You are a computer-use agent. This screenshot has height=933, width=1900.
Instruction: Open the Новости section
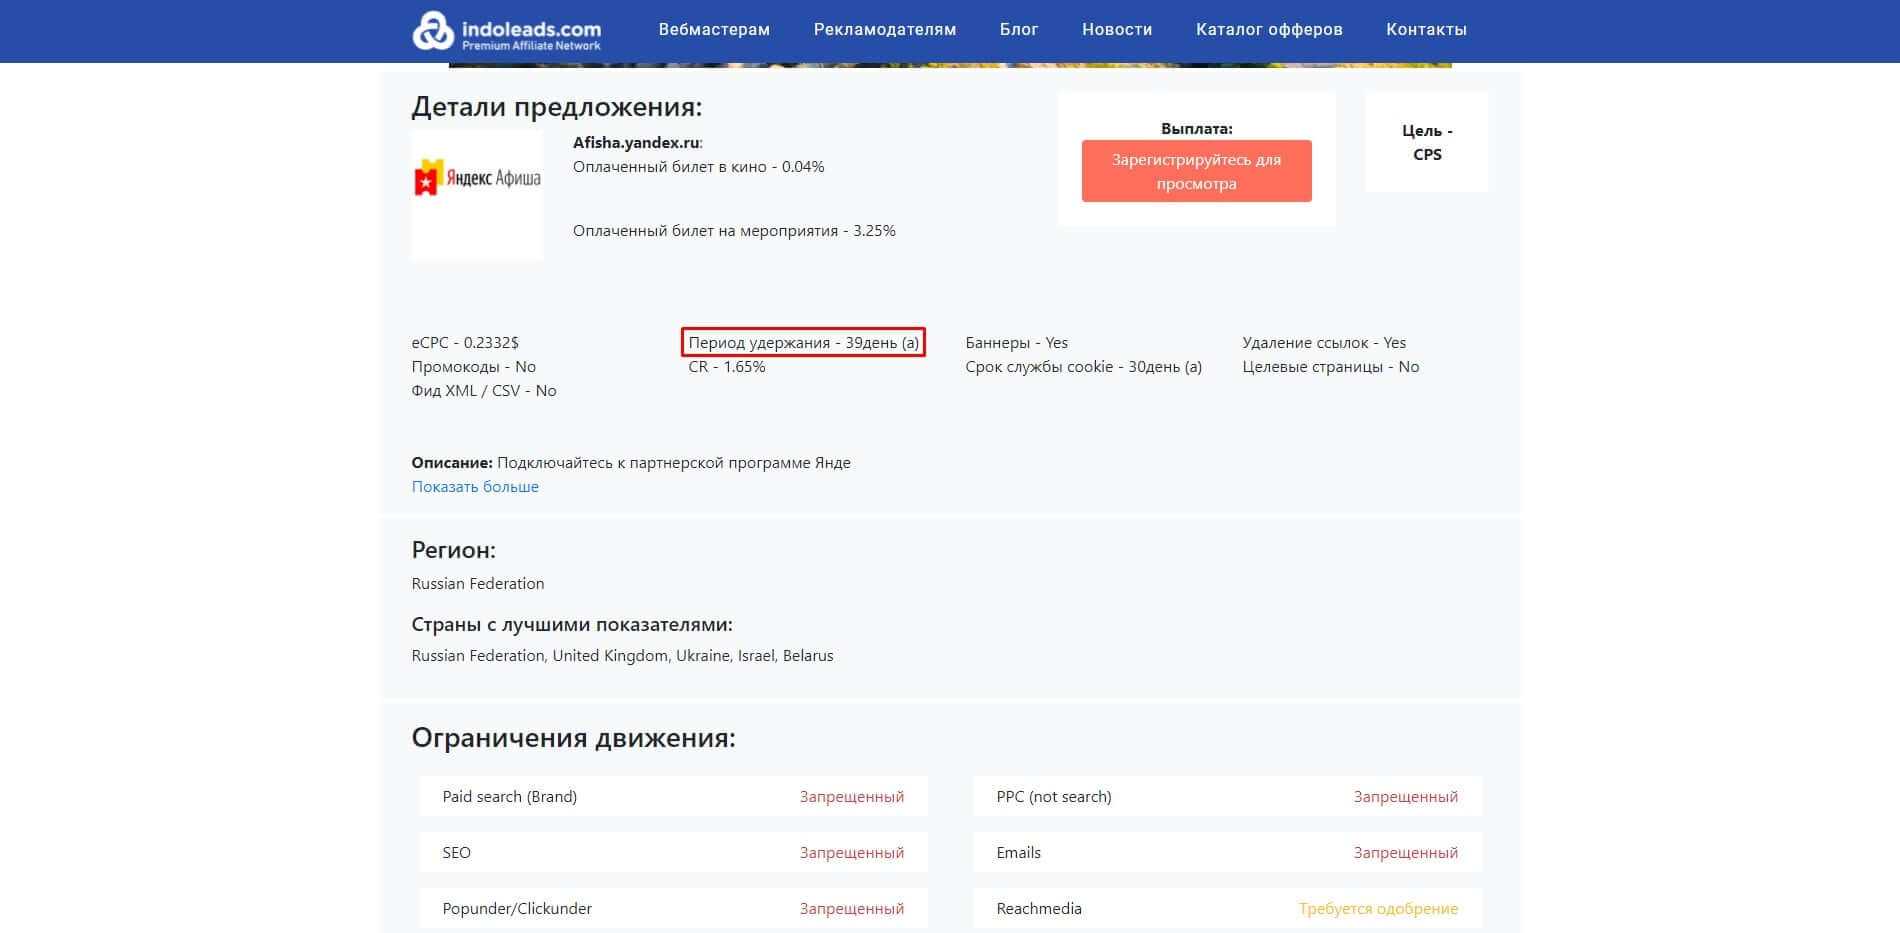coord(1116,30)
